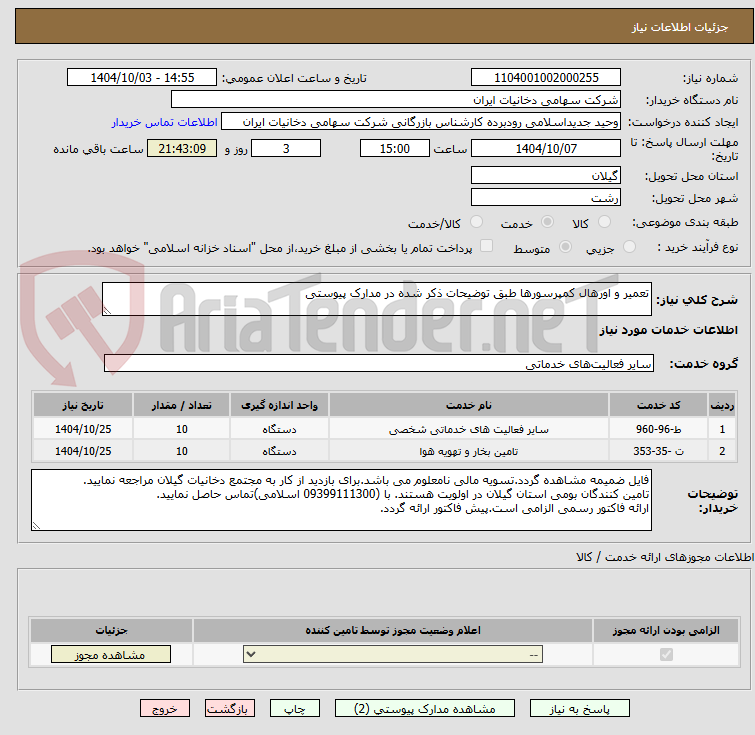Open the supplier permit status dropdown
Screen dimensions: 755x735
pyautogui.click(x=394, y=655)
